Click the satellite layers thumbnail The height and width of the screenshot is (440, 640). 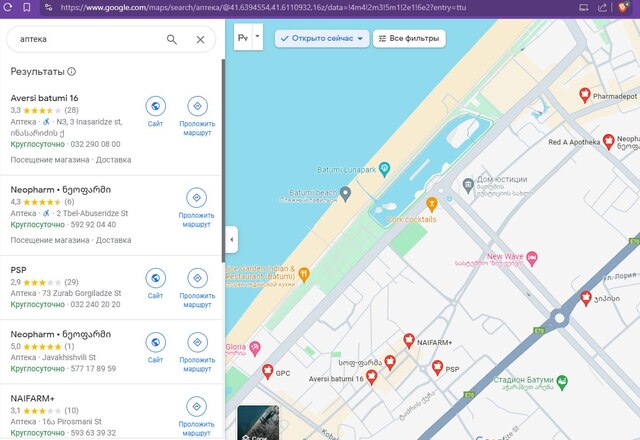(x=258, y=423)
